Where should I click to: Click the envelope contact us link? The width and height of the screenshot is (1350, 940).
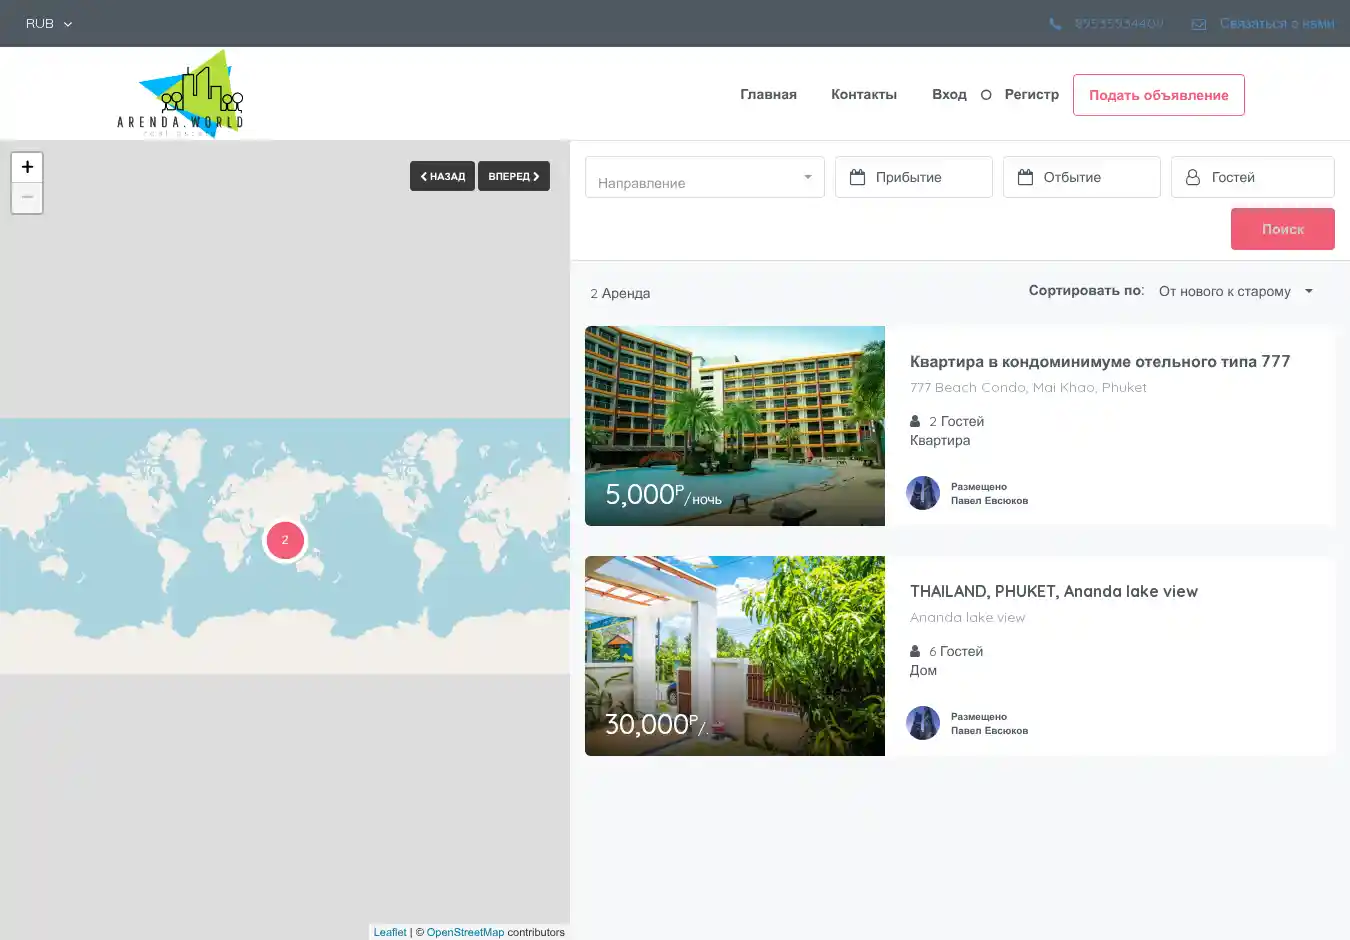tap(1276, 24)
